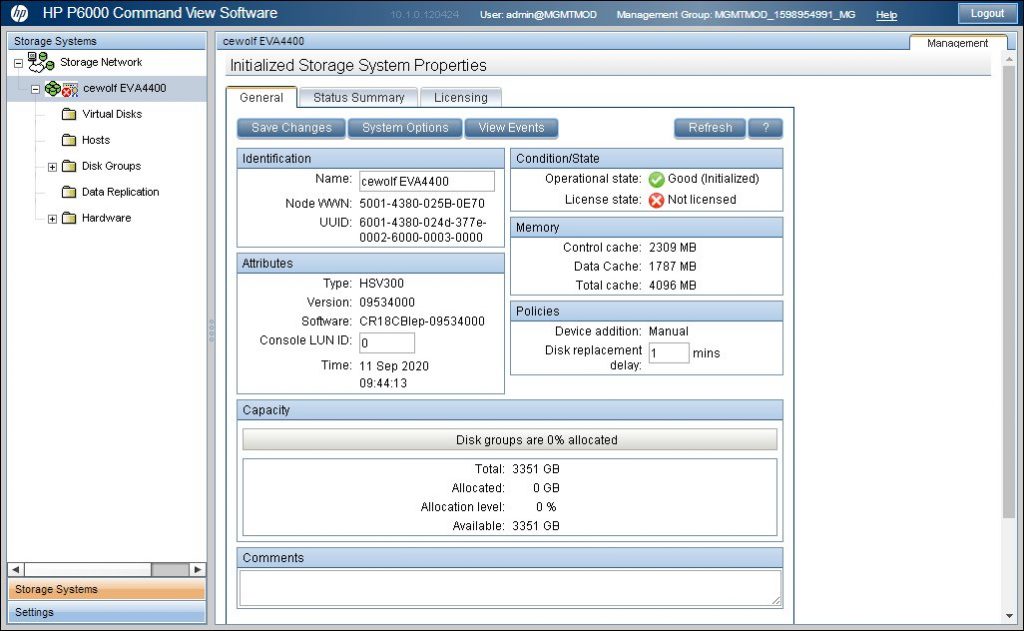Click the left pane scroll-left arrow

16,570
